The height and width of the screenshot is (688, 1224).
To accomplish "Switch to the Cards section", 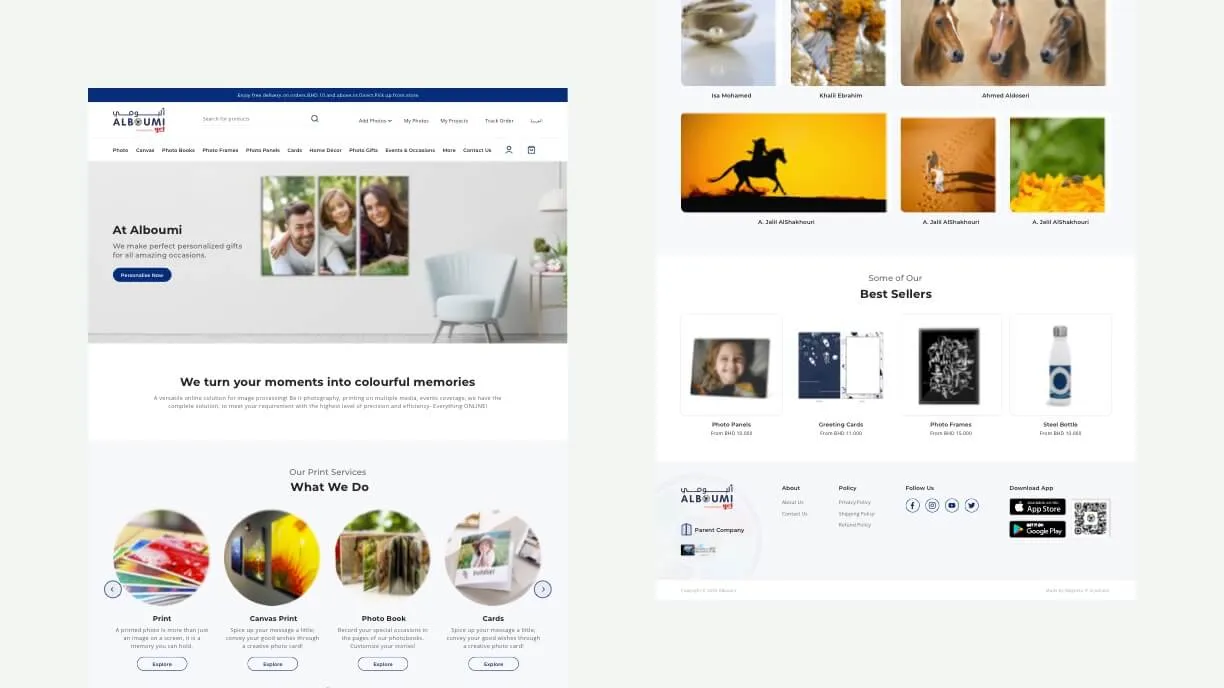I will 294,150.
